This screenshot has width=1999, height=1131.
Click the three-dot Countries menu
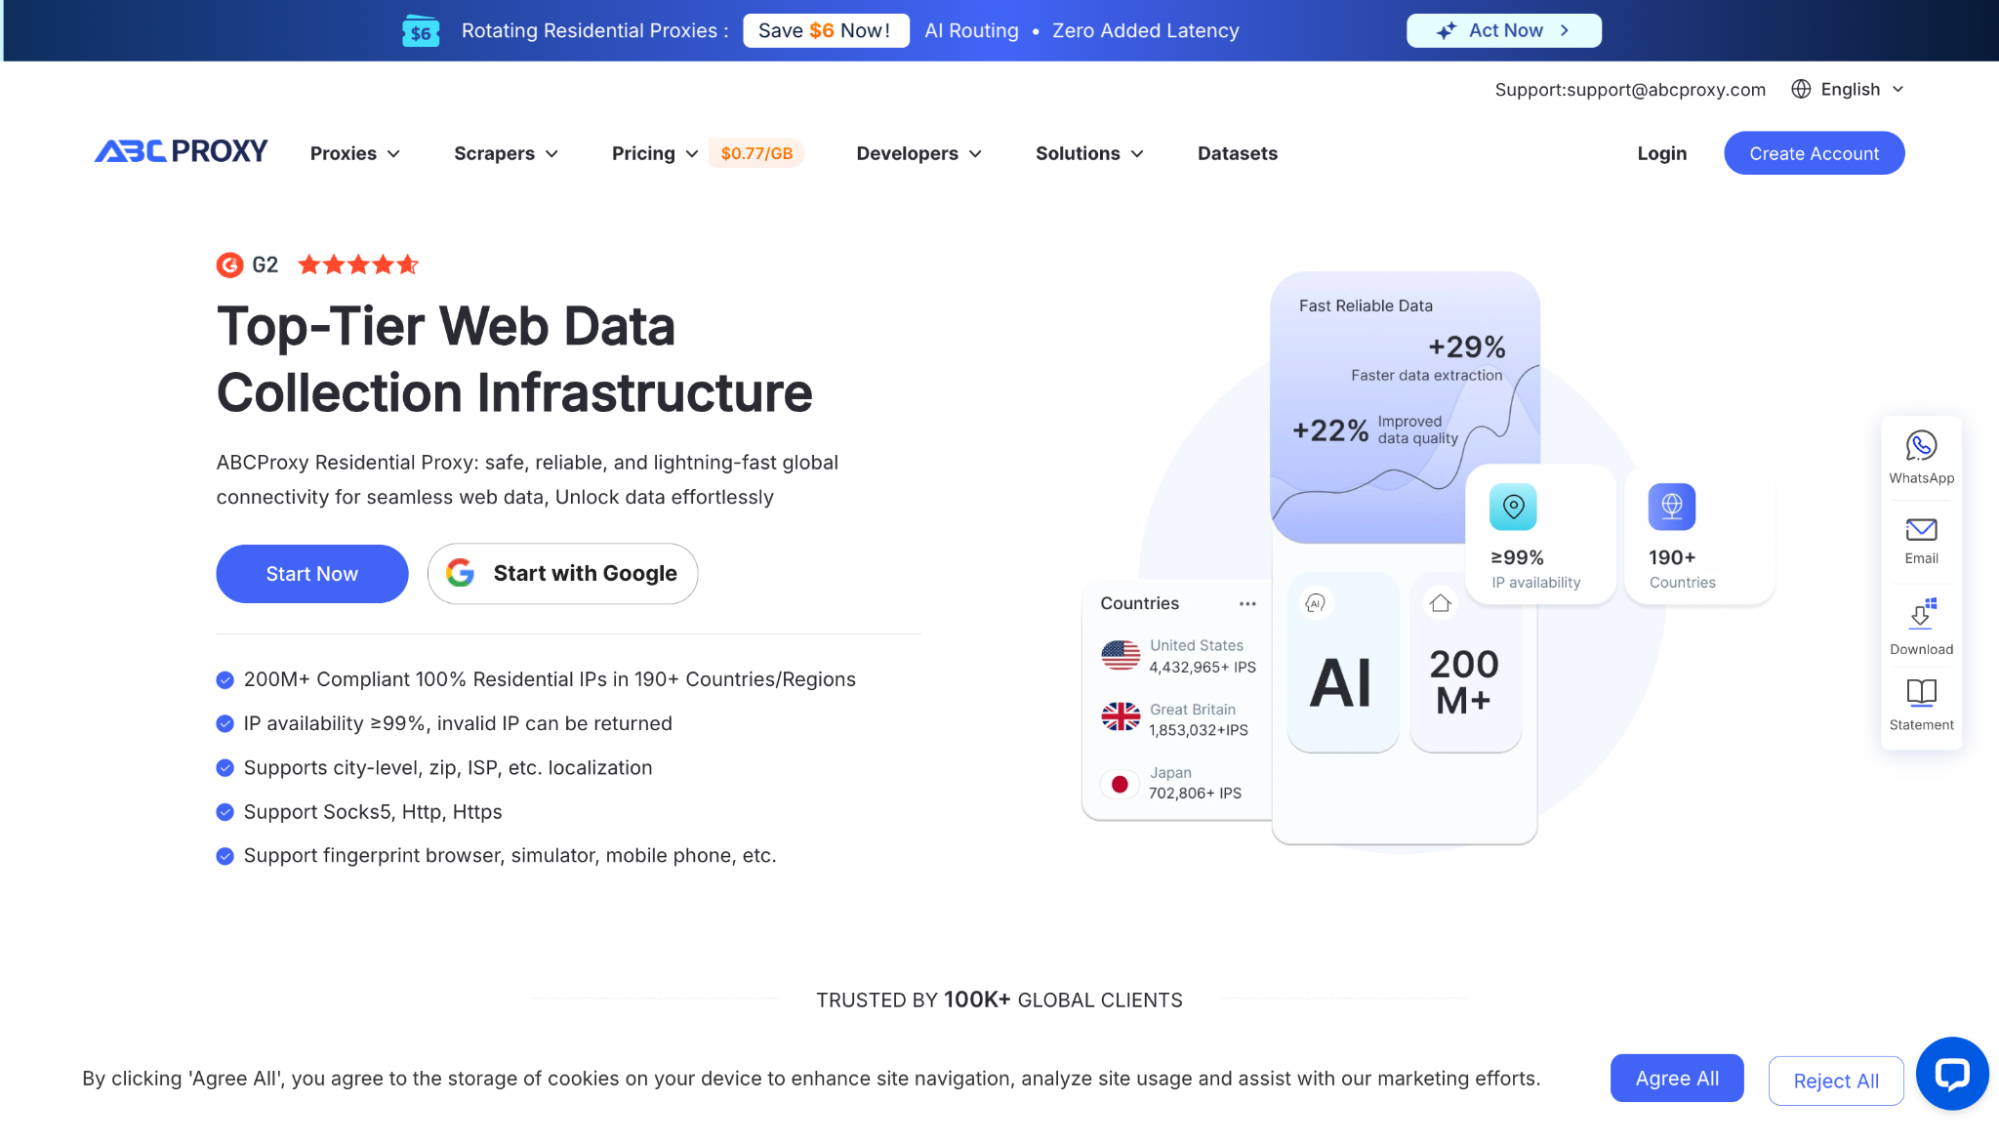[1247, 604]
